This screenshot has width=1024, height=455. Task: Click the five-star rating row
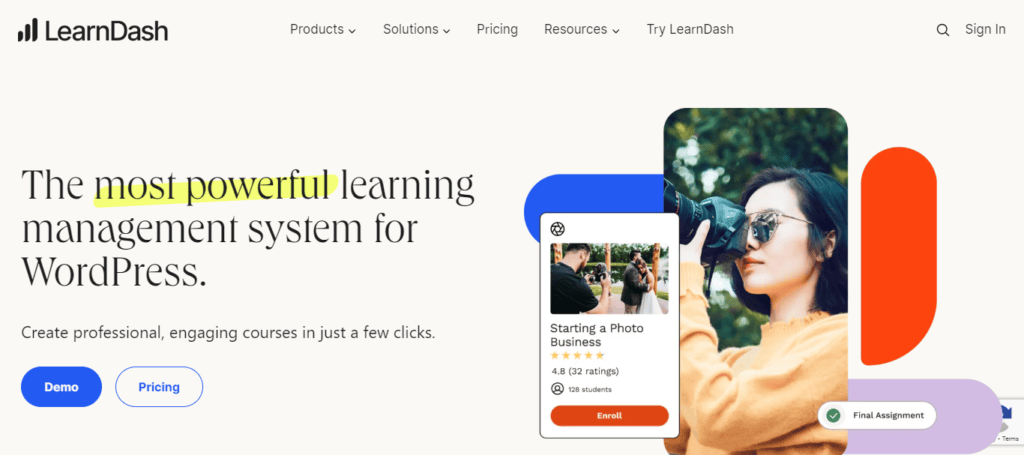click(x=577, y=356)
